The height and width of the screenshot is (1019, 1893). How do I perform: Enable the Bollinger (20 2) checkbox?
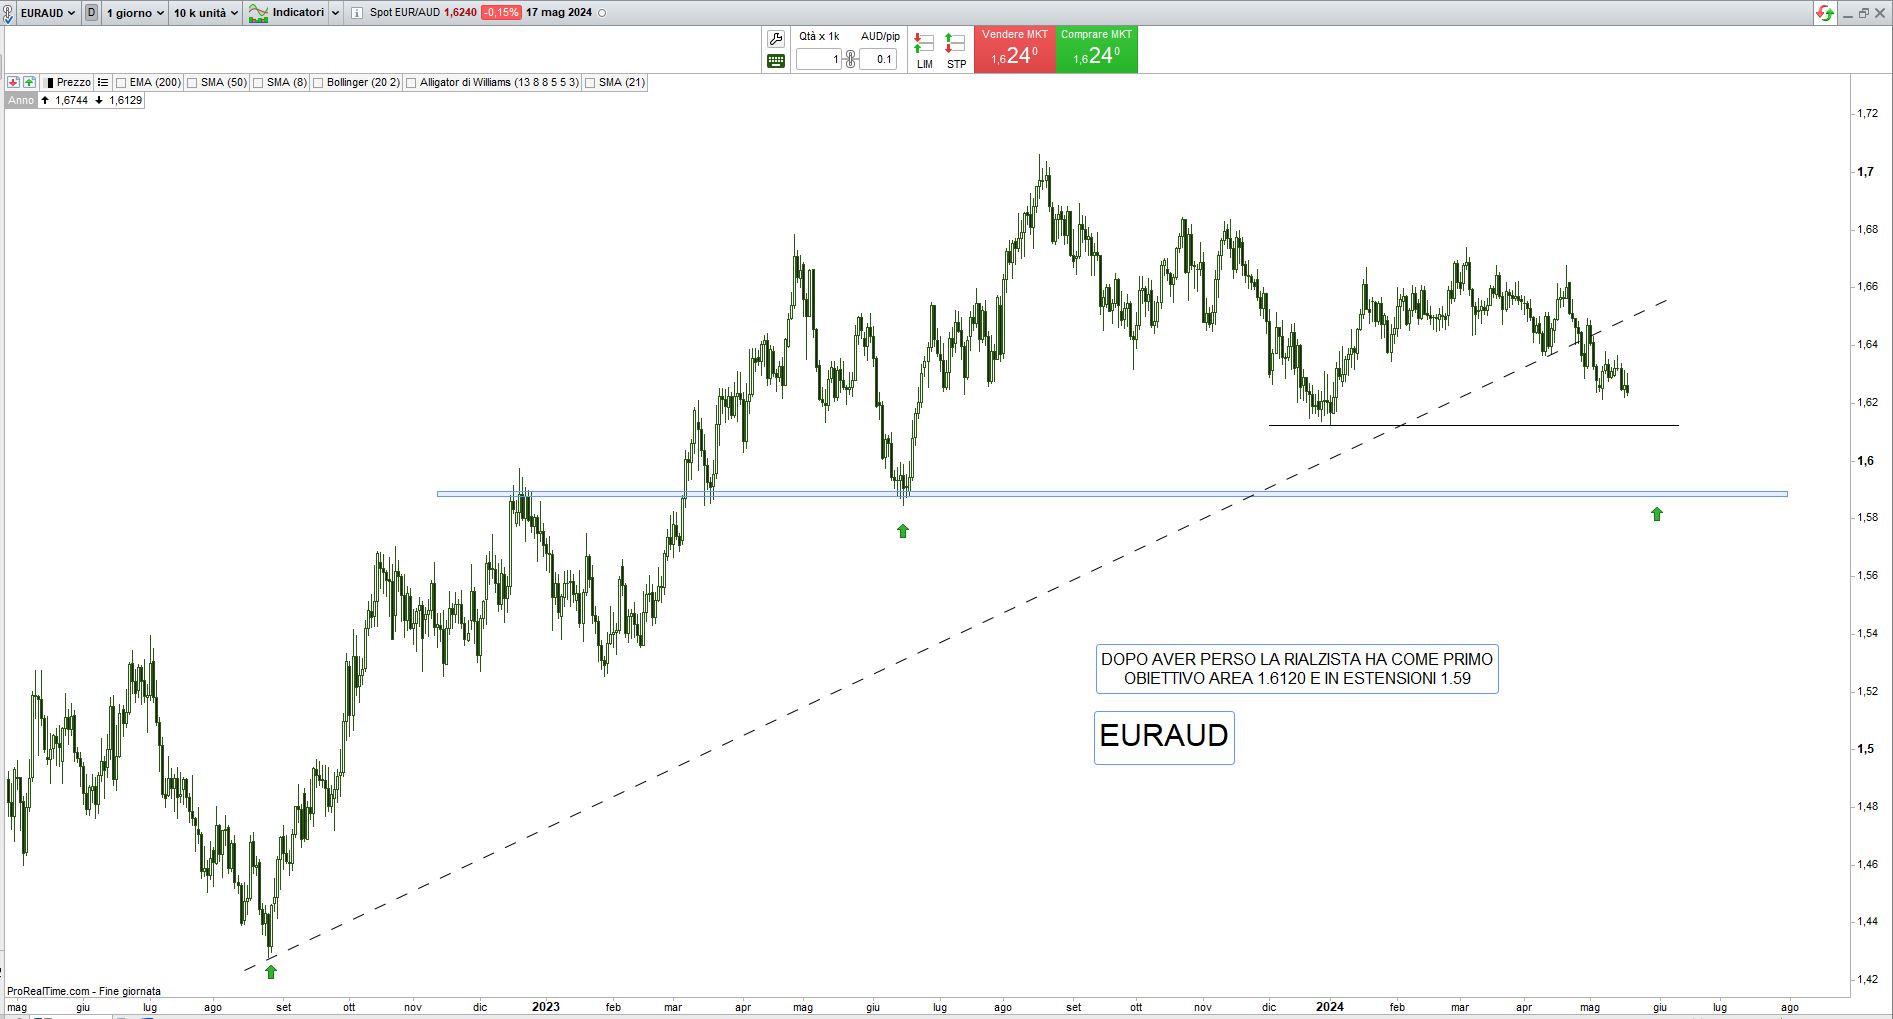point(318,83)
